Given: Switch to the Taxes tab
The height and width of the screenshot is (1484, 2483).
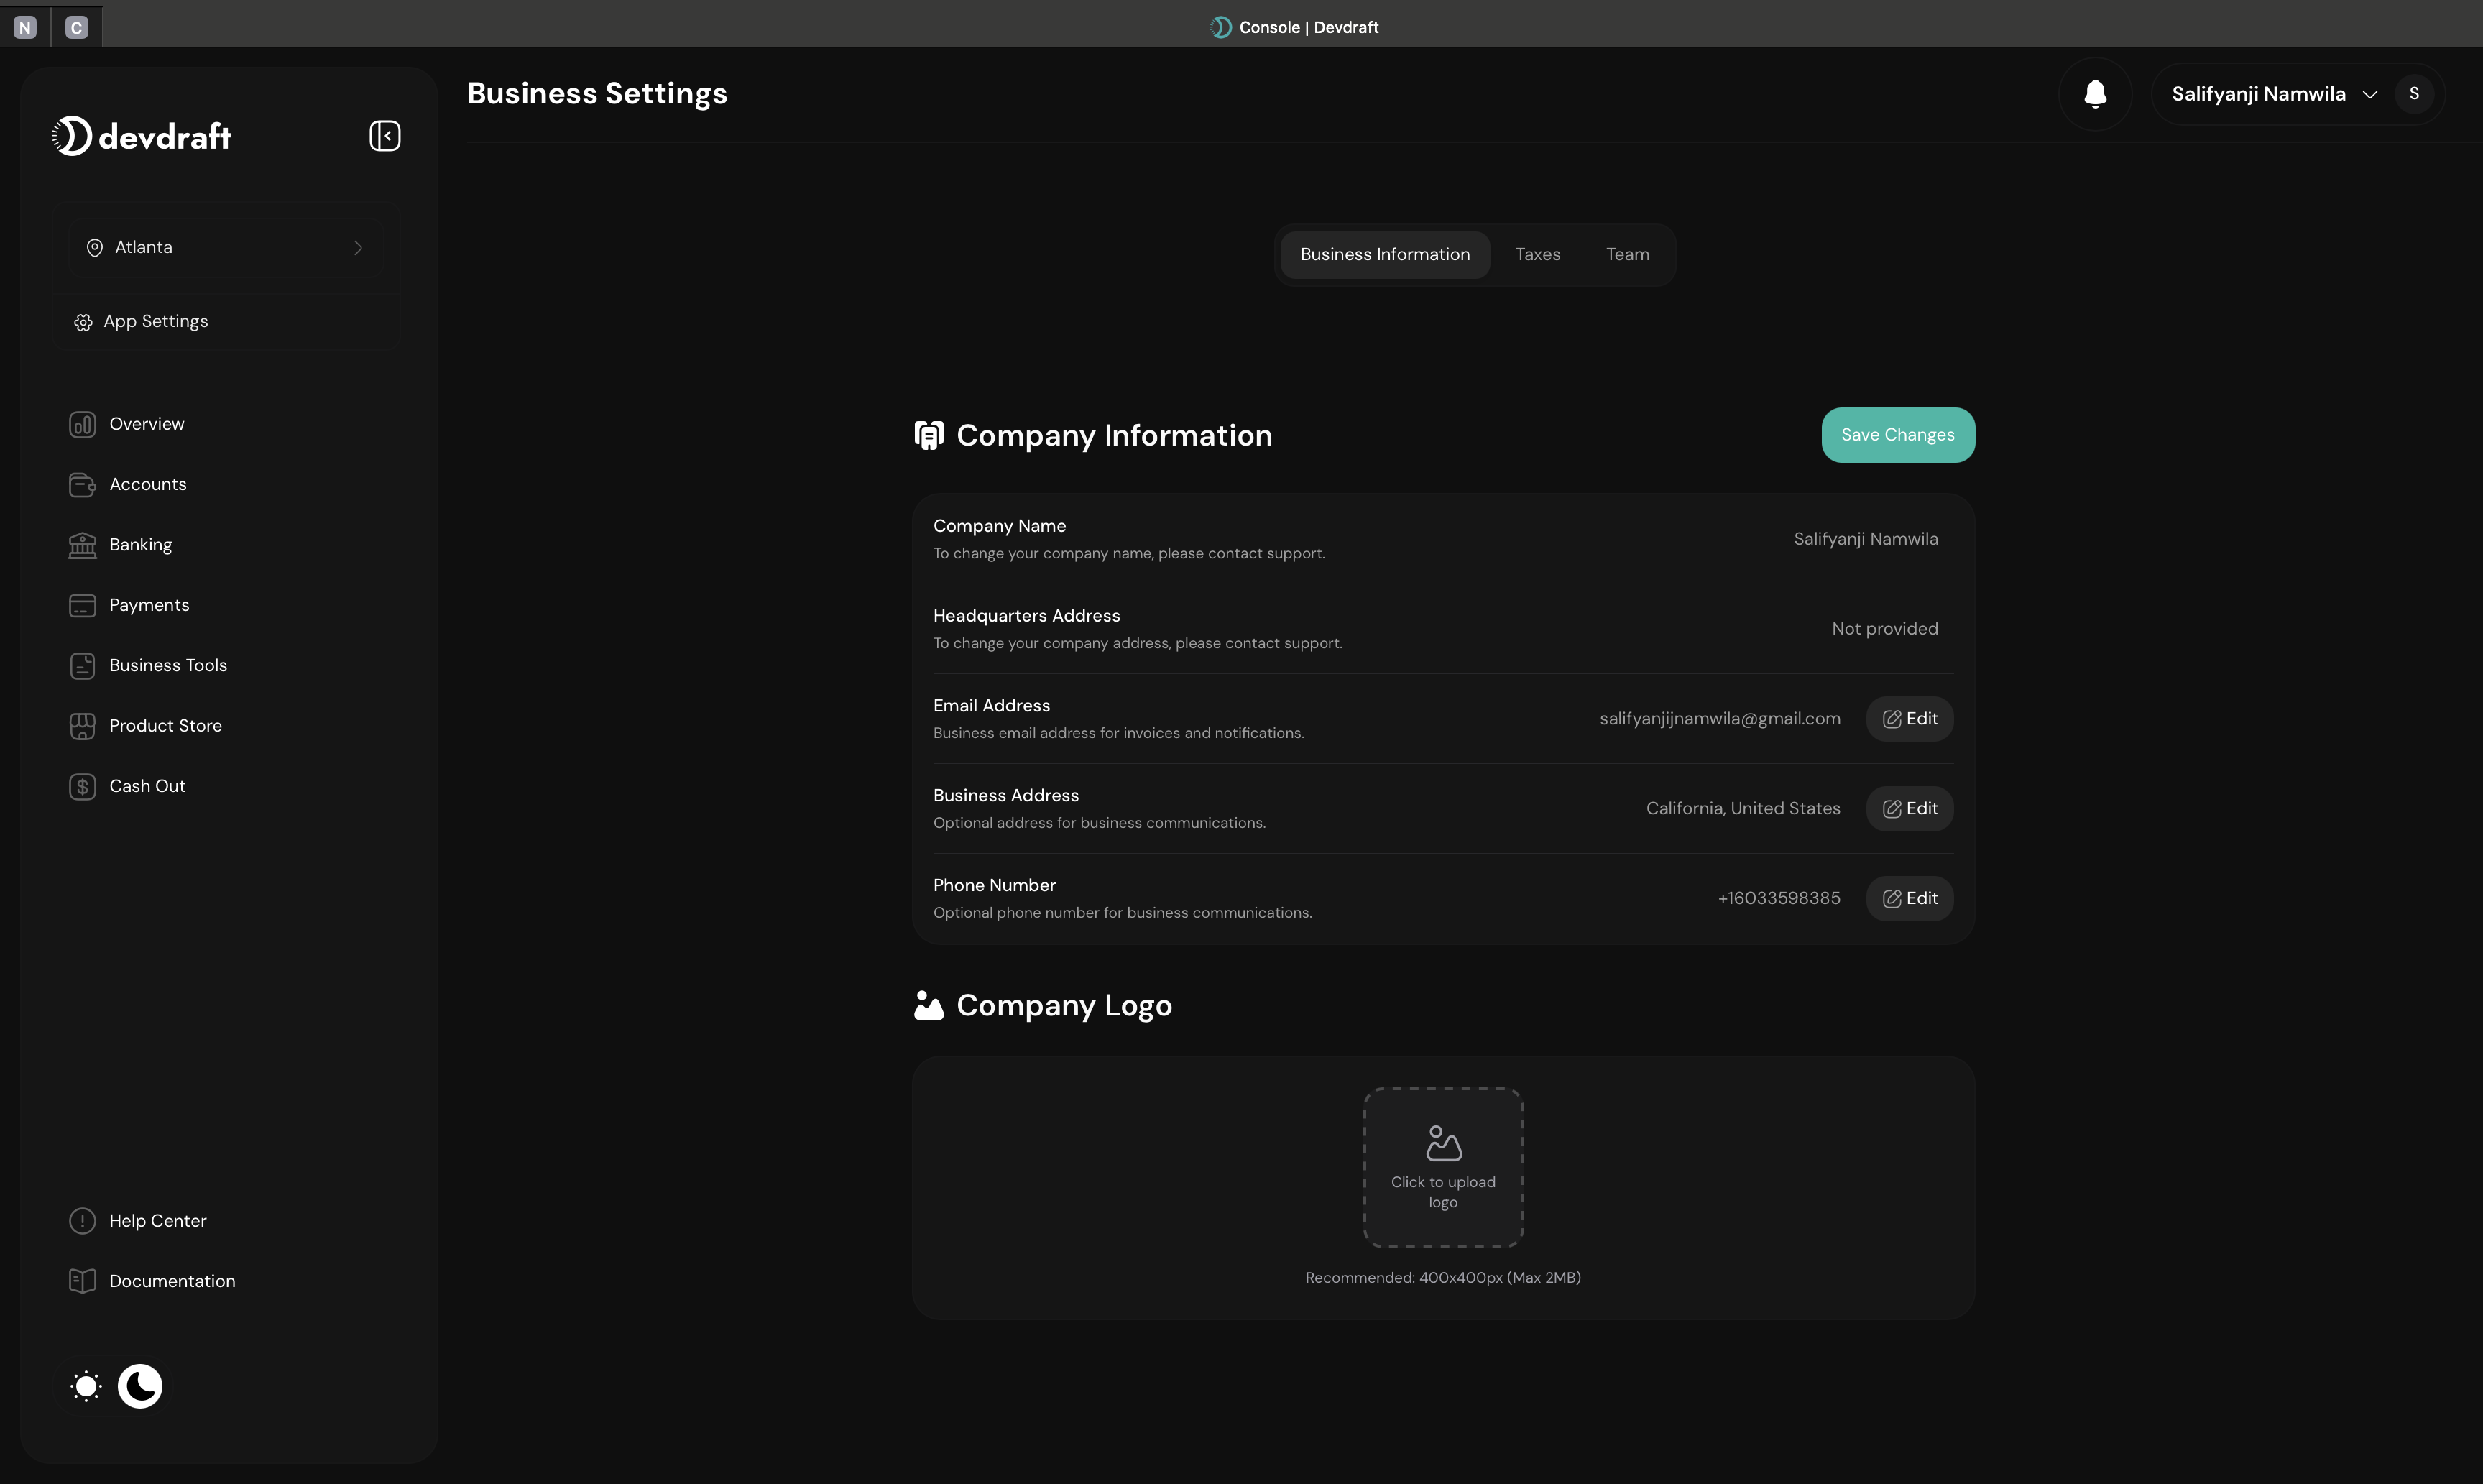Looking at the screenshot, I should click(x=1537, y=254).
